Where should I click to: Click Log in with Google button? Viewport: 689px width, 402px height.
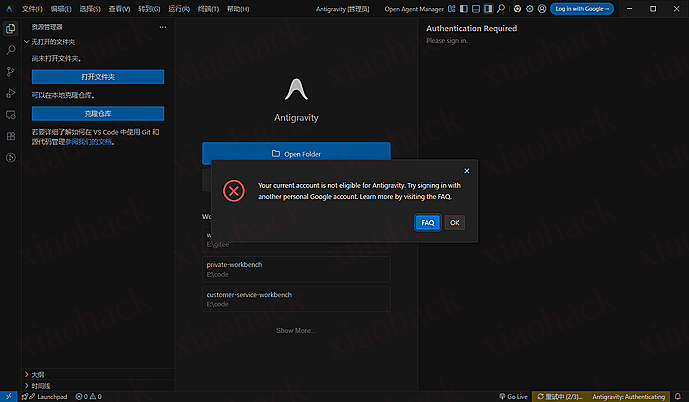coord(581,8)
